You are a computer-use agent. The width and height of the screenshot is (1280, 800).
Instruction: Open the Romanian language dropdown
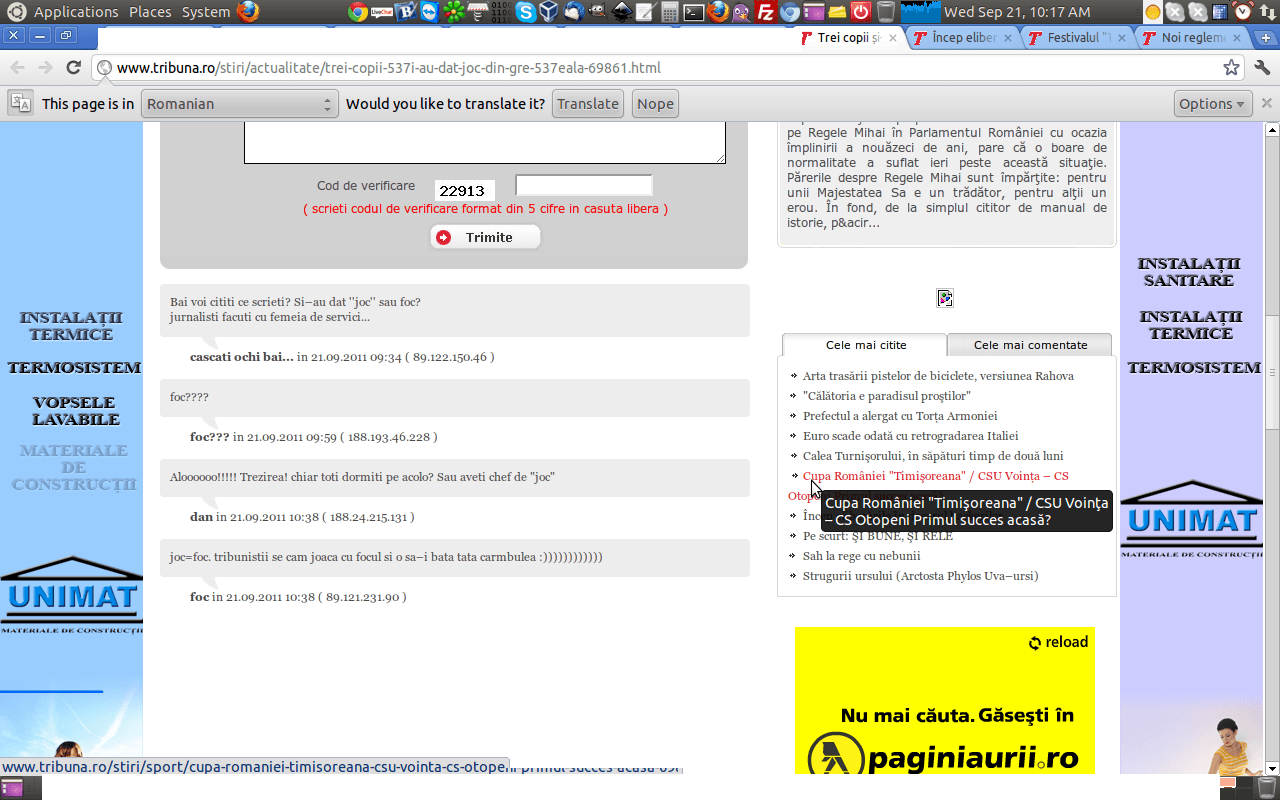point(239,104)
